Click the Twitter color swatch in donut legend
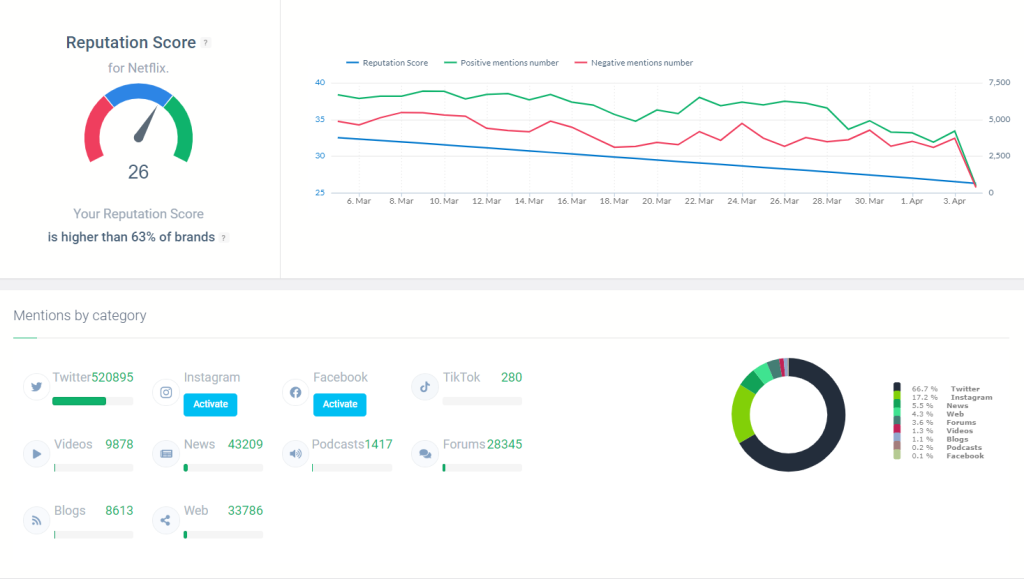 click(x=897, y=388)
